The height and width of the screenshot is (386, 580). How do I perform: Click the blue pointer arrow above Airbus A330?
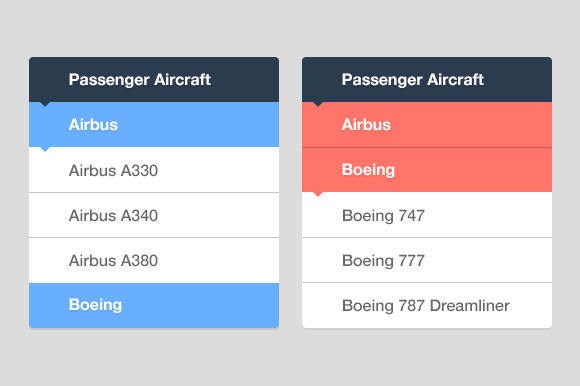click(x=45, y=149)
